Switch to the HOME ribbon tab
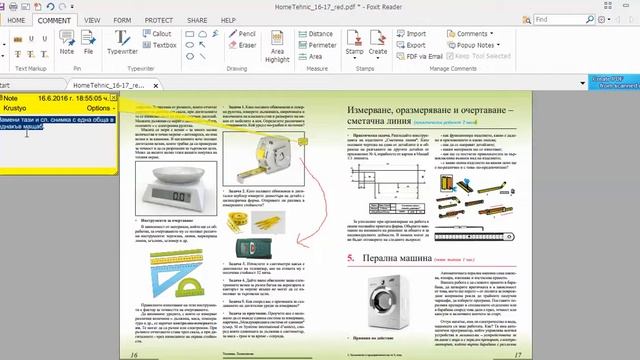The width and height of the screenshot is (640, 360). [x=16, y=20]
